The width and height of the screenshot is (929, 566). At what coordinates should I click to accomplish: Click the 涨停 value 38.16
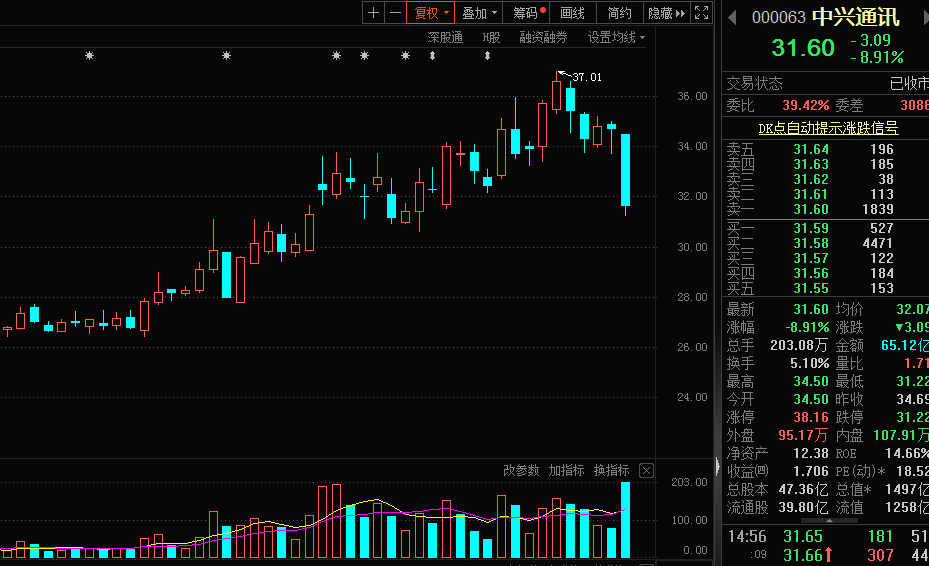(x=811, y=417)
